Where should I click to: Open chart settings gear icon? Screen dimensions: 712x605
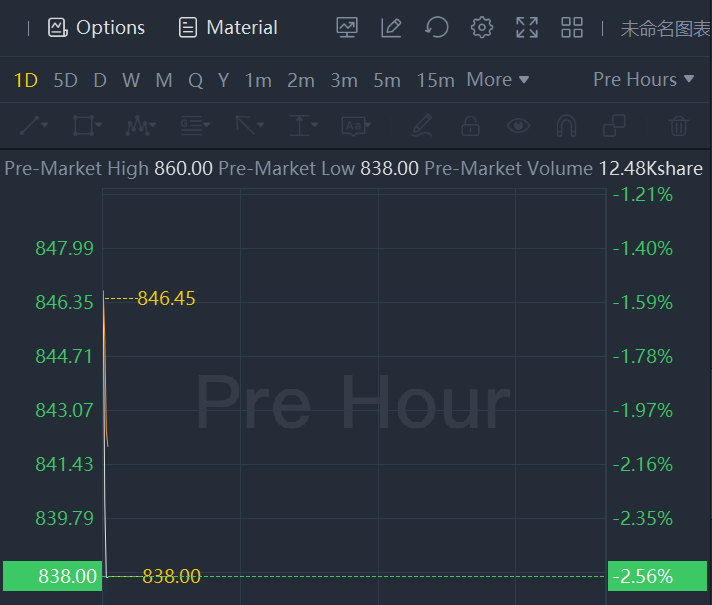pyautogui.click(x=482, y=28)
